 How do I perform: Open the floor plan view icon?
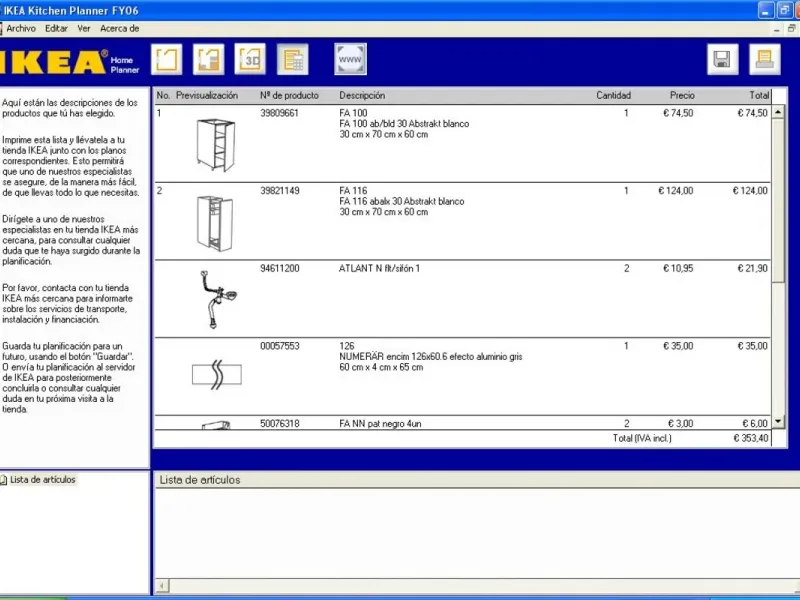point(166,60)
